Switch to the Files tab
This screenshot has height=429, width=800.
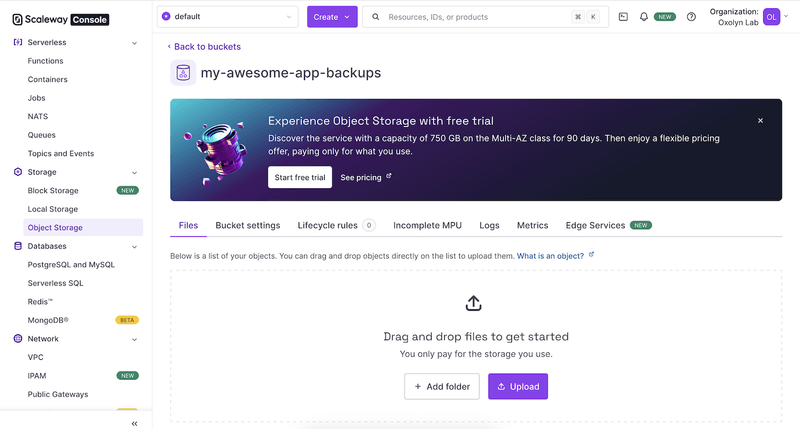(x=188, y=225)
